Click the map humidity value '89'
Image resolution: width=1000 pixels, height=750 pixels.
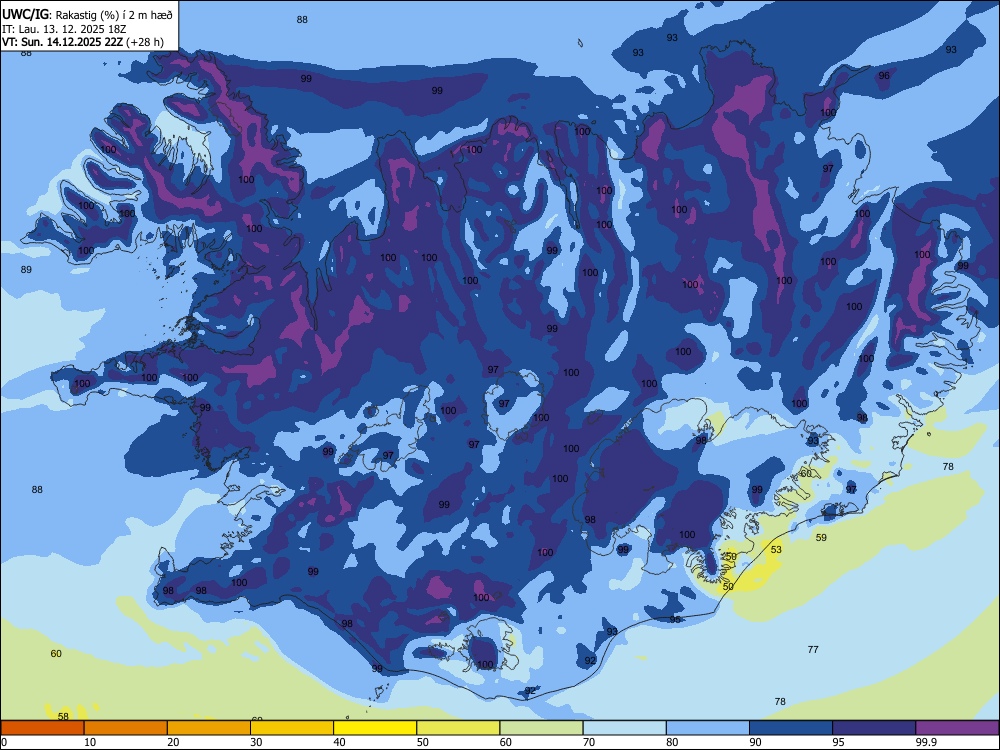tap(26, 270)
